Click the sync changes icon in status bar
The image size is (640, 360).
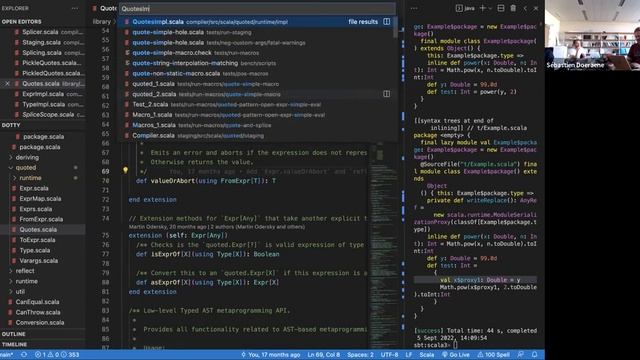pos(24,355)
